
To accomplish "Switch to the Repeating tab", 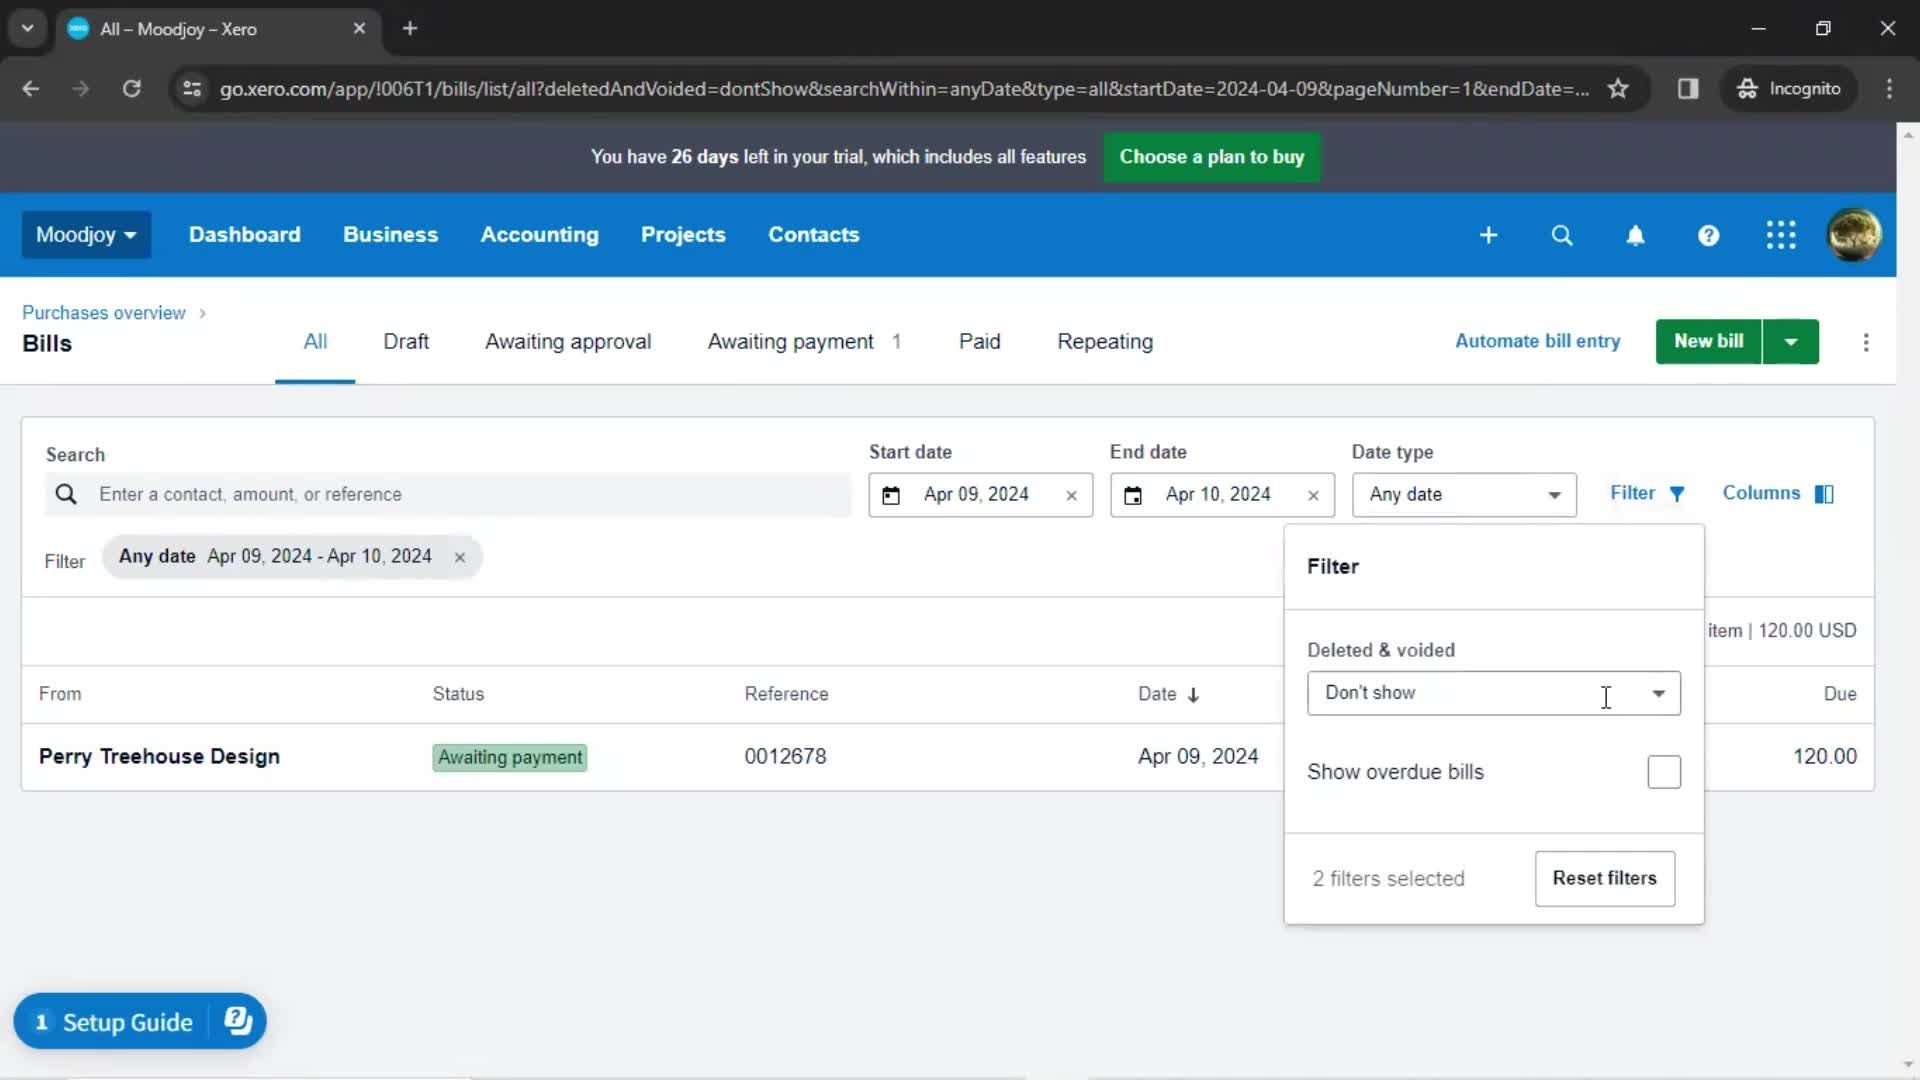I will (1105, 342).
